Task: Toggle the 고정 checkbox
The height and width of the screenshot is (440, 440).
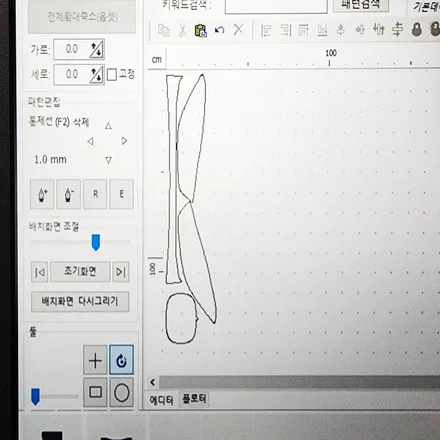Action: coord(112,75)
